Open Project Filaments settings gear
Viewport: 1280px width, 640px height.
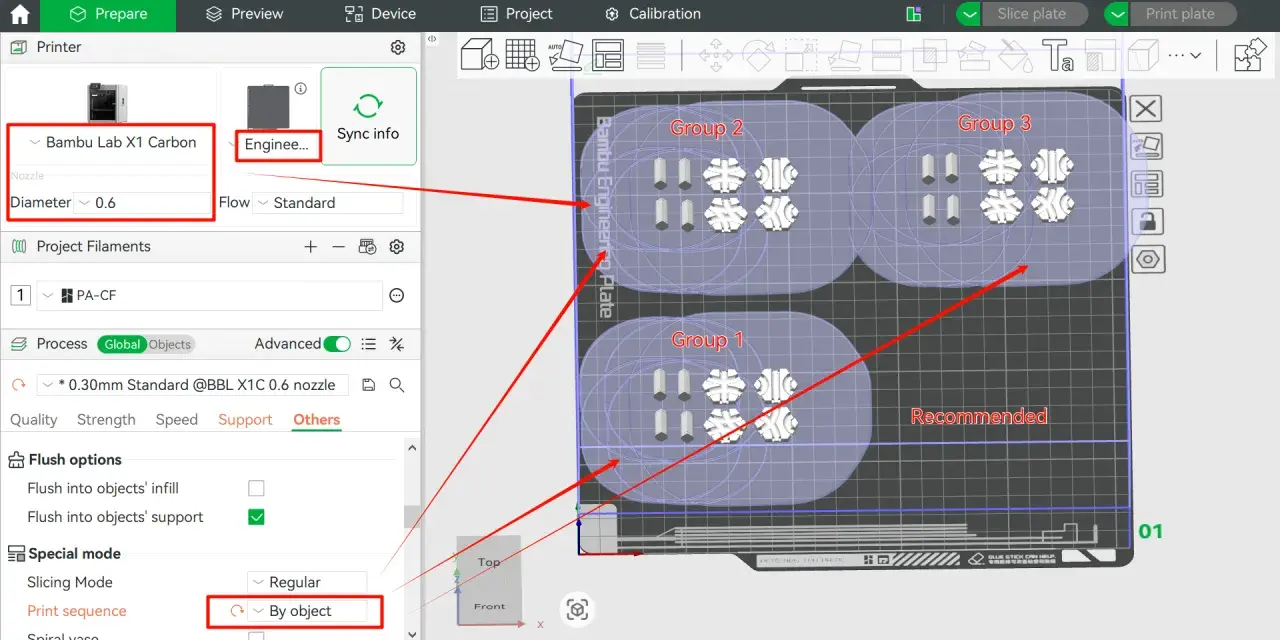397,246
